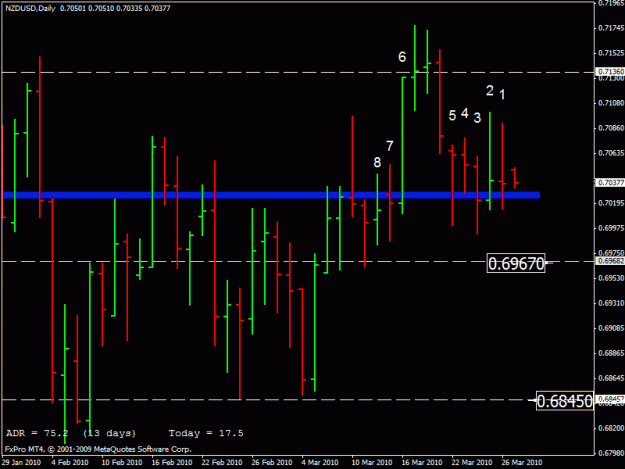
Task: Click the 26 Mar 2010 date label
Action: pos(522,462)
